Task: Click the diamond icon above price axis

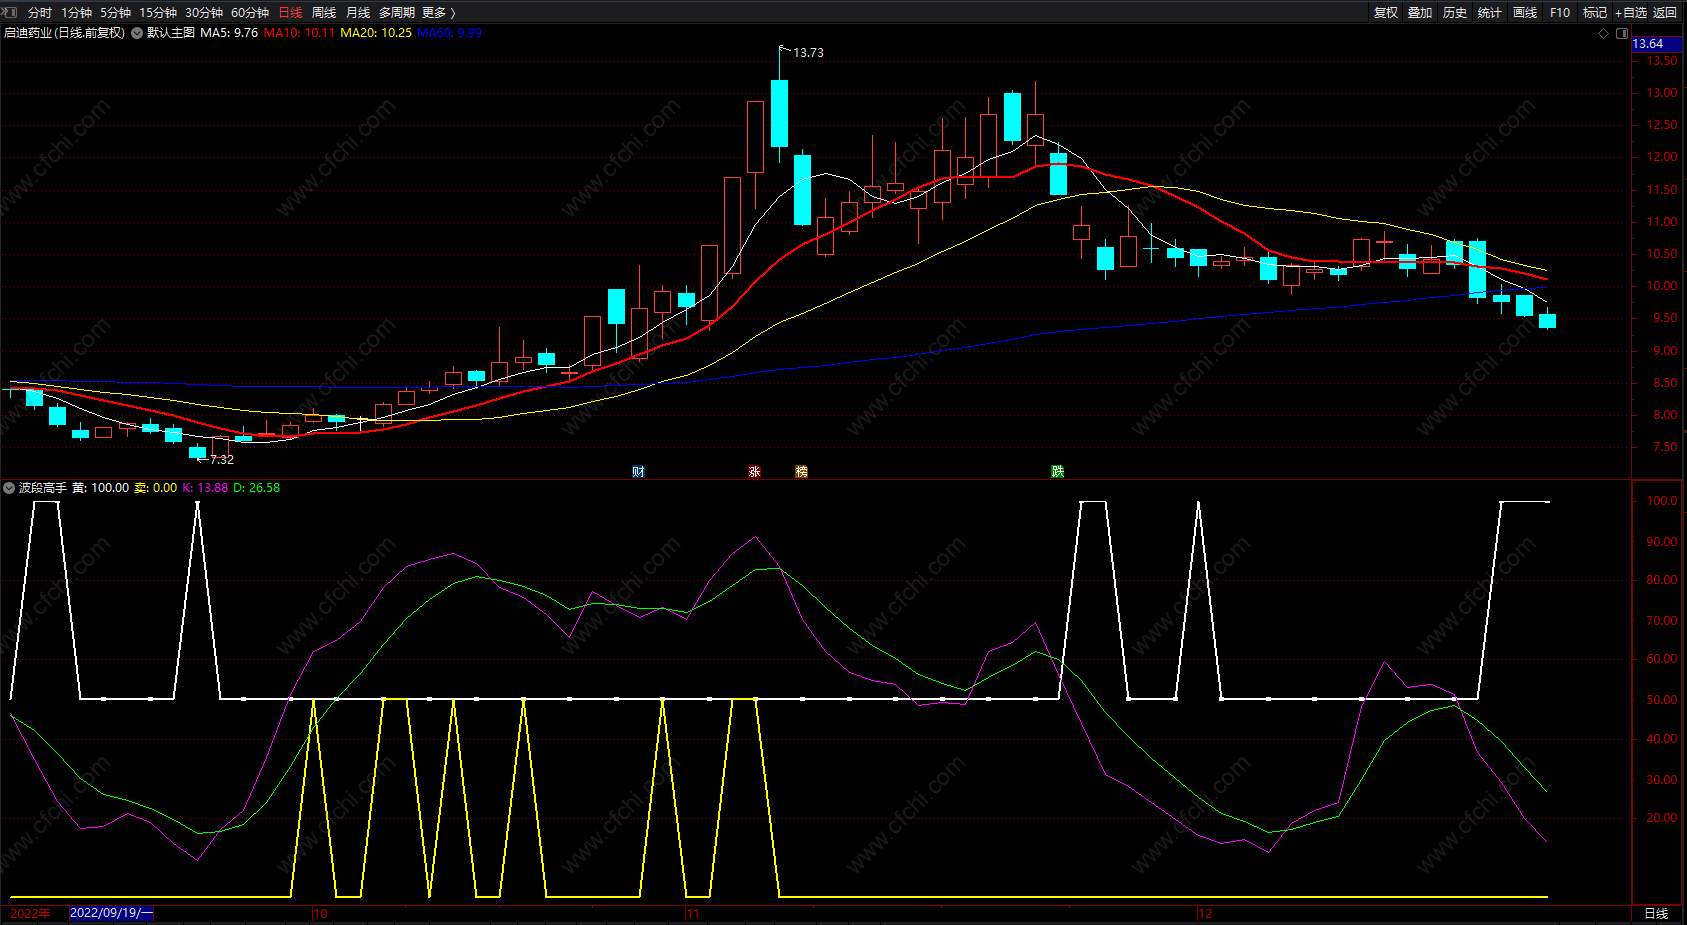Action: click(x=1604, y=33)
